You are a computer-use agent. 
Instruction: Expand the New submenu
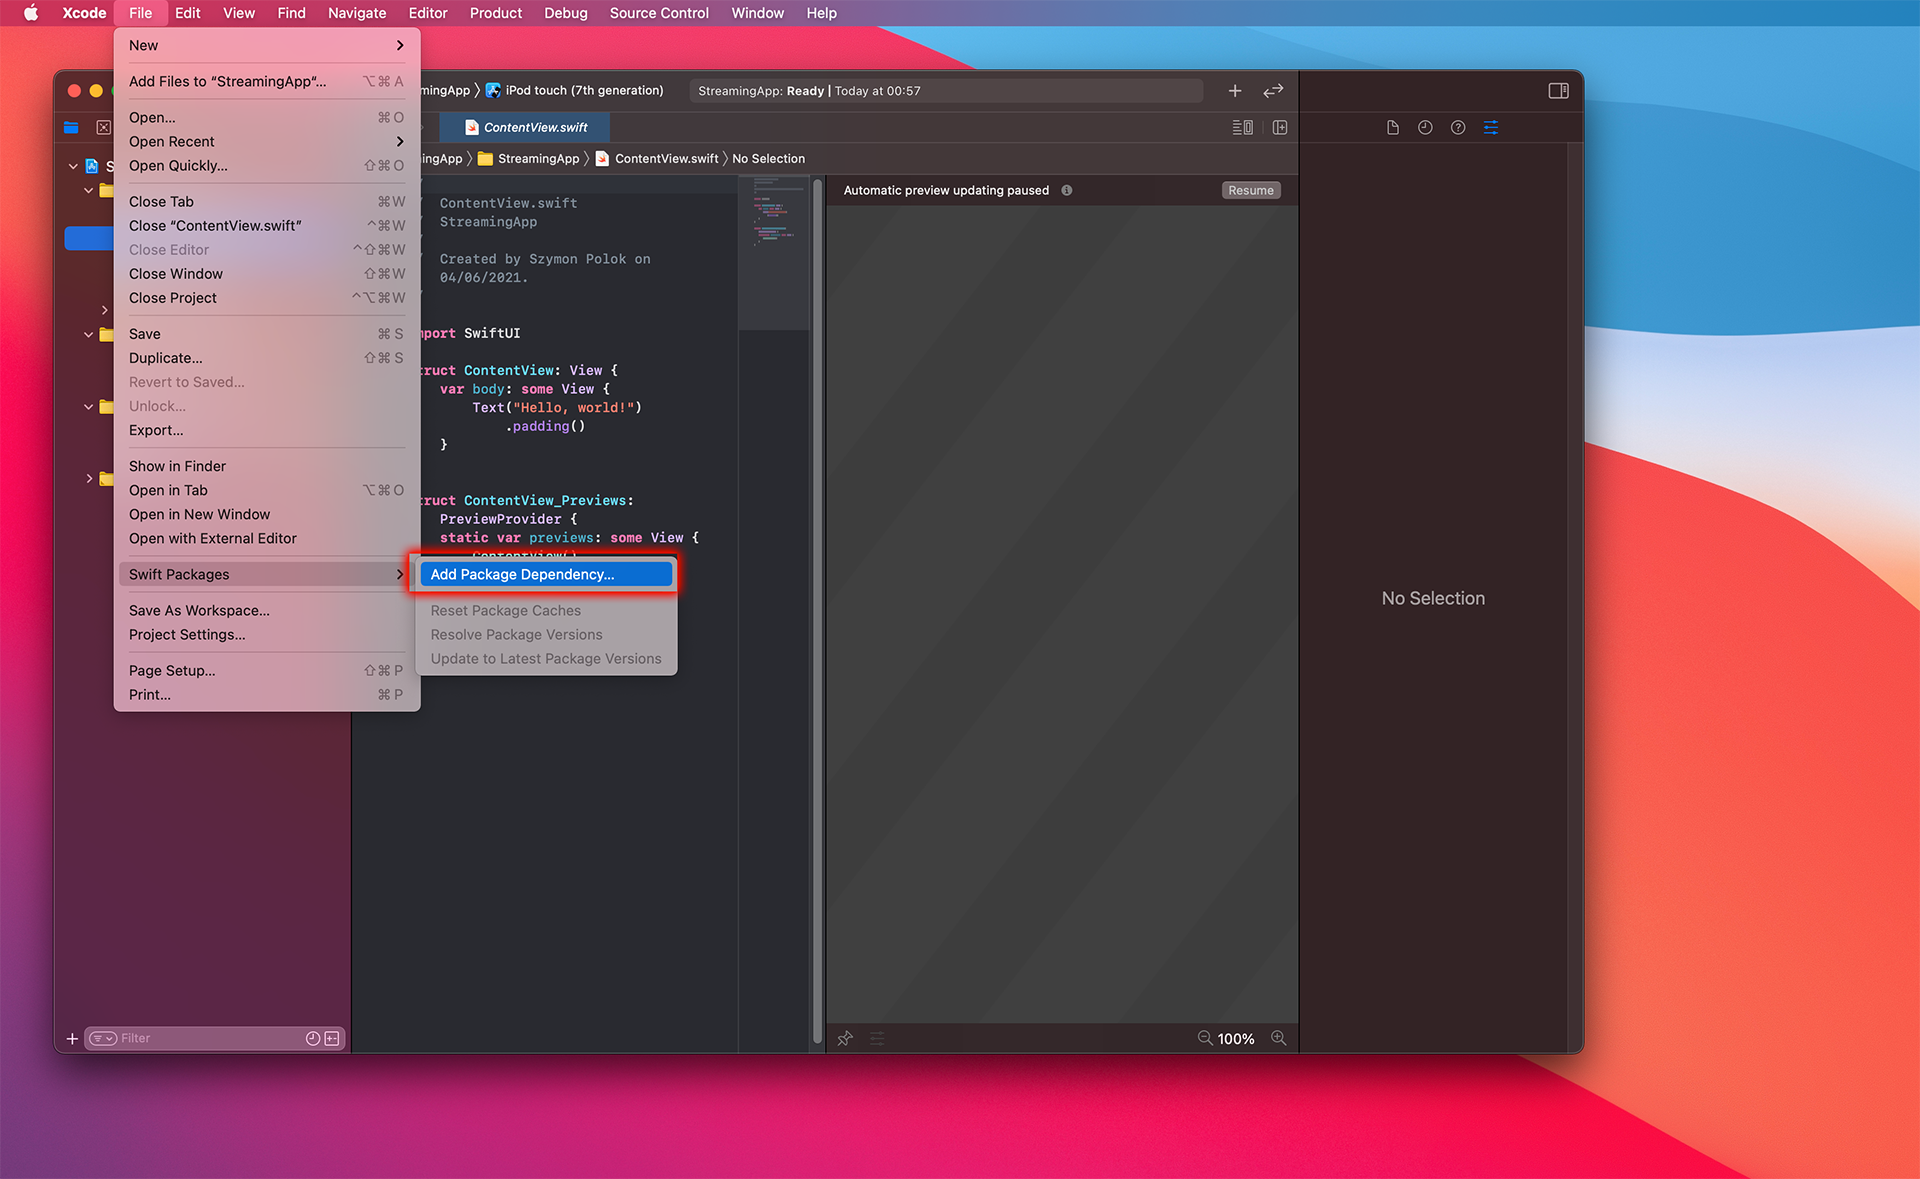(267, 45)
